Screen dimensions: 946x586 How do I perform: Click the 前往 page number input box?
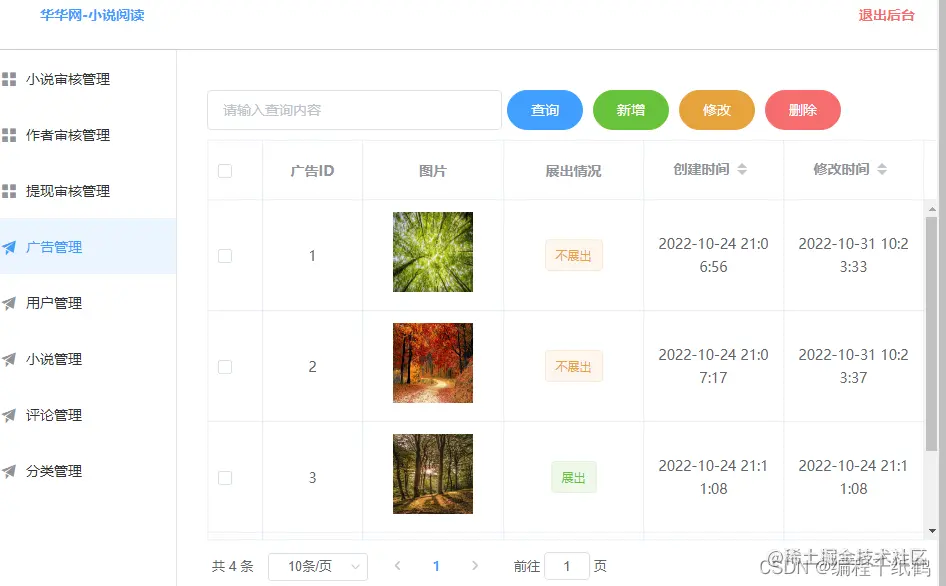pyautogui.click(x=567, y=566)
